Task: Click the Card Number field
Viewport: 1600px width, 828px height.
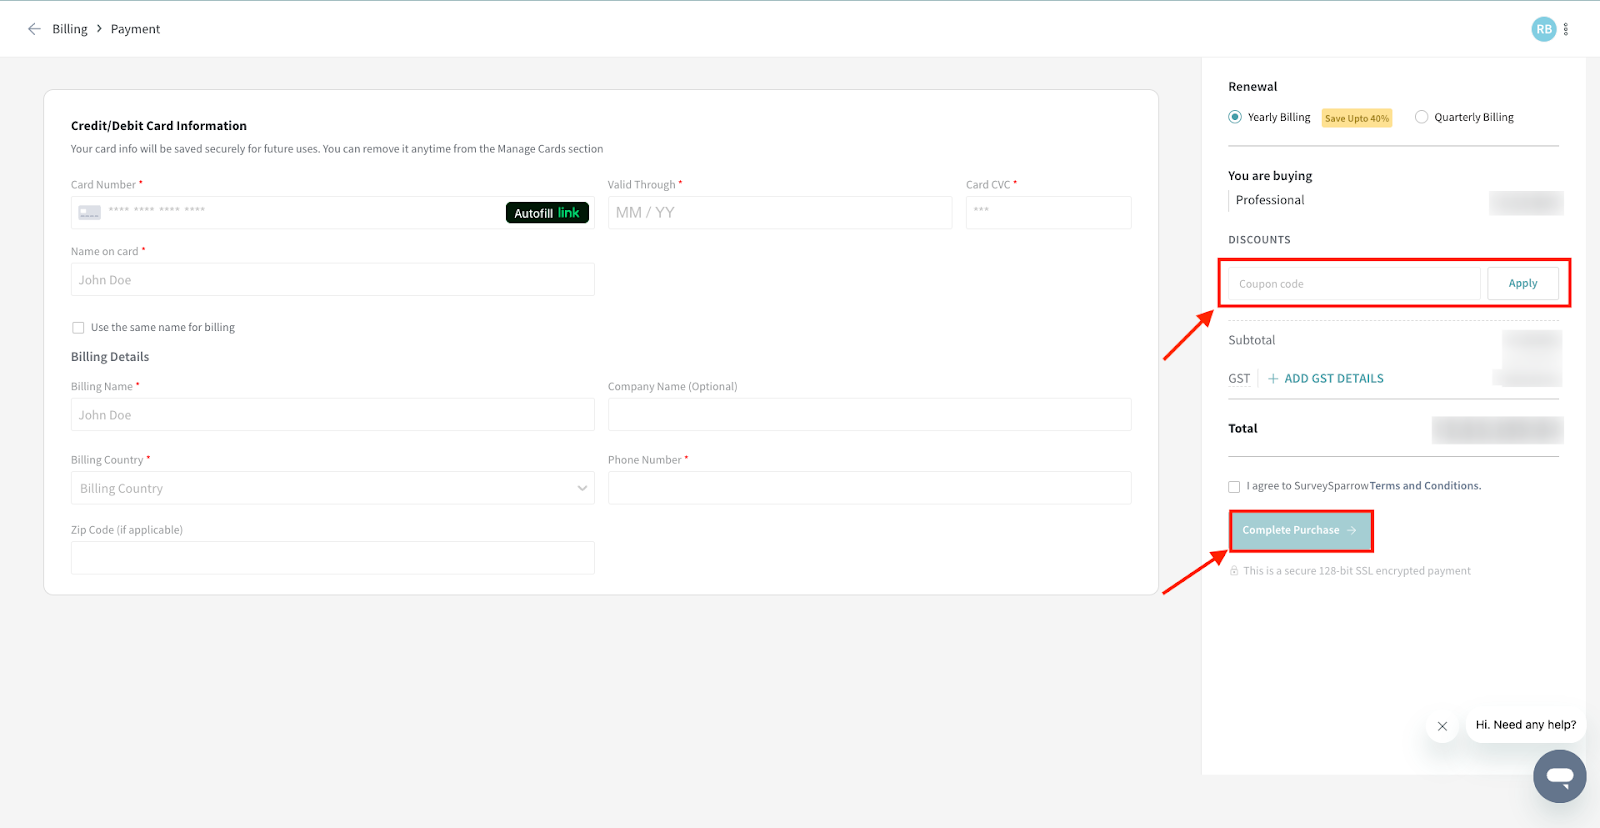Action: pos(300,212)
